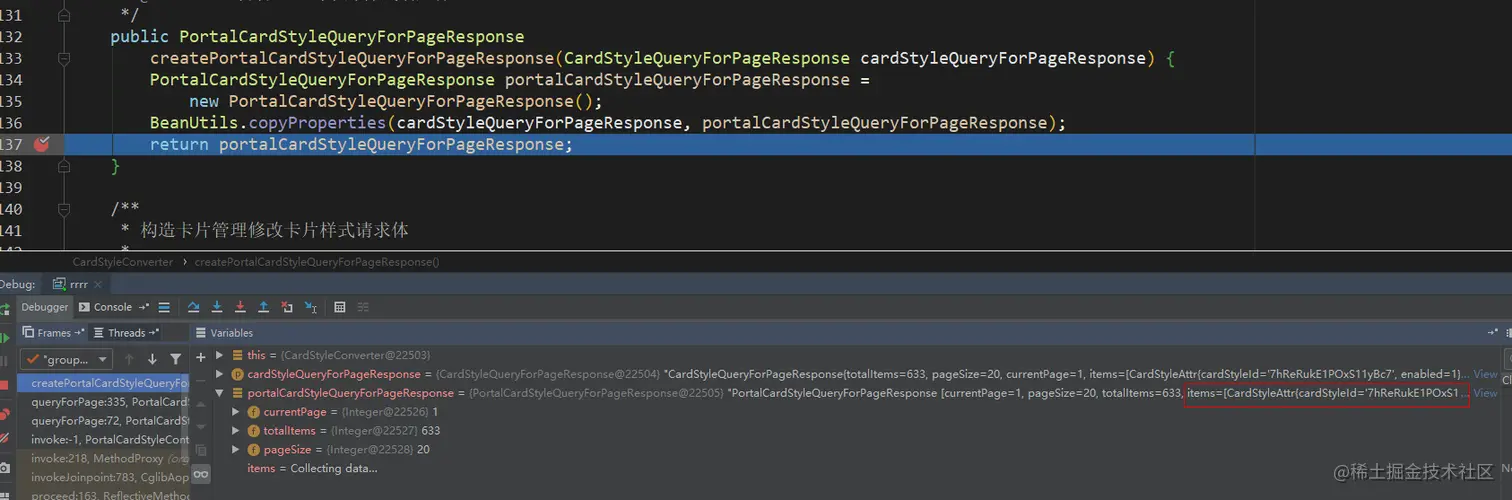
Task: Collapse portalCardStyleQueryForPageResponse variable node
Action: 220,393
